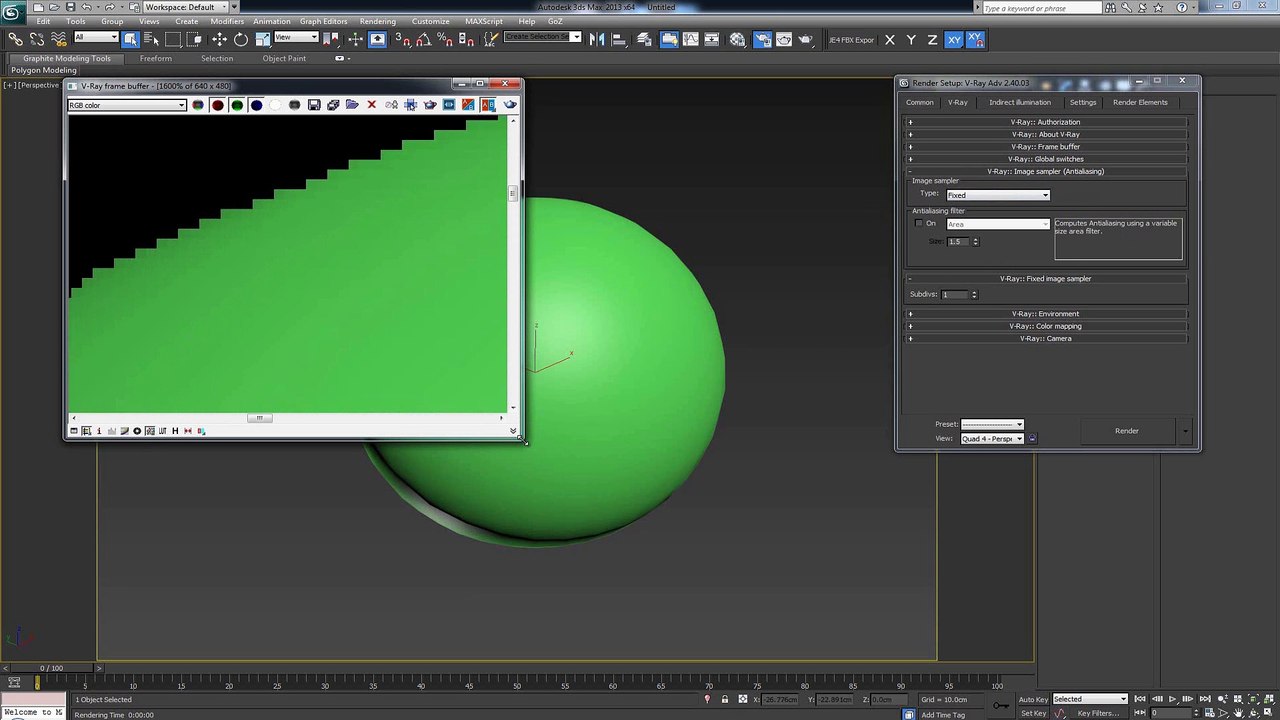1280x720 pixels.
Task: Toggle green channel in frame buffer
Action: pyautogui.click(x=237, y=105)
